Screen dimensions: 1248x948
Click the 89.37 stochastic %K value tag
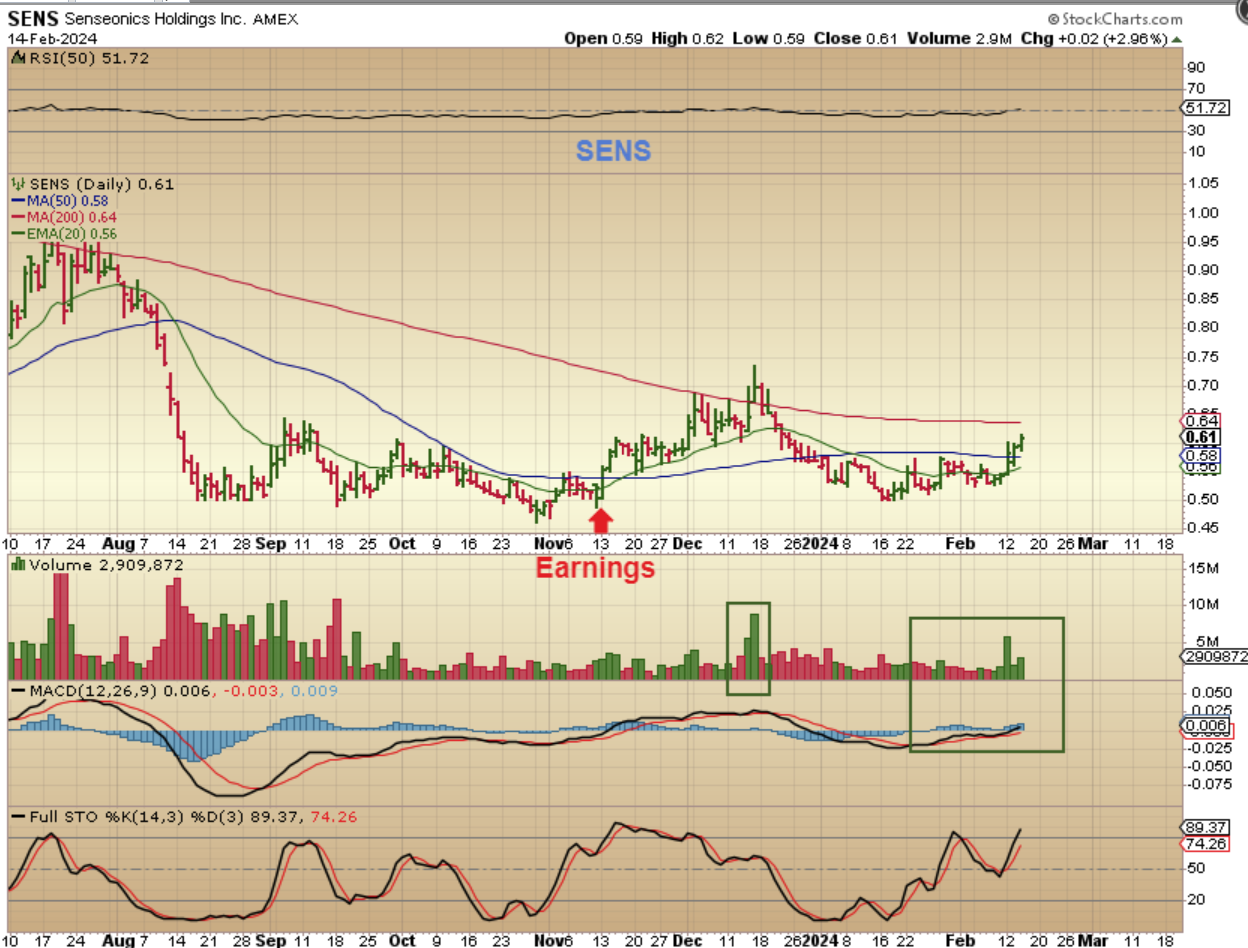1205,828
